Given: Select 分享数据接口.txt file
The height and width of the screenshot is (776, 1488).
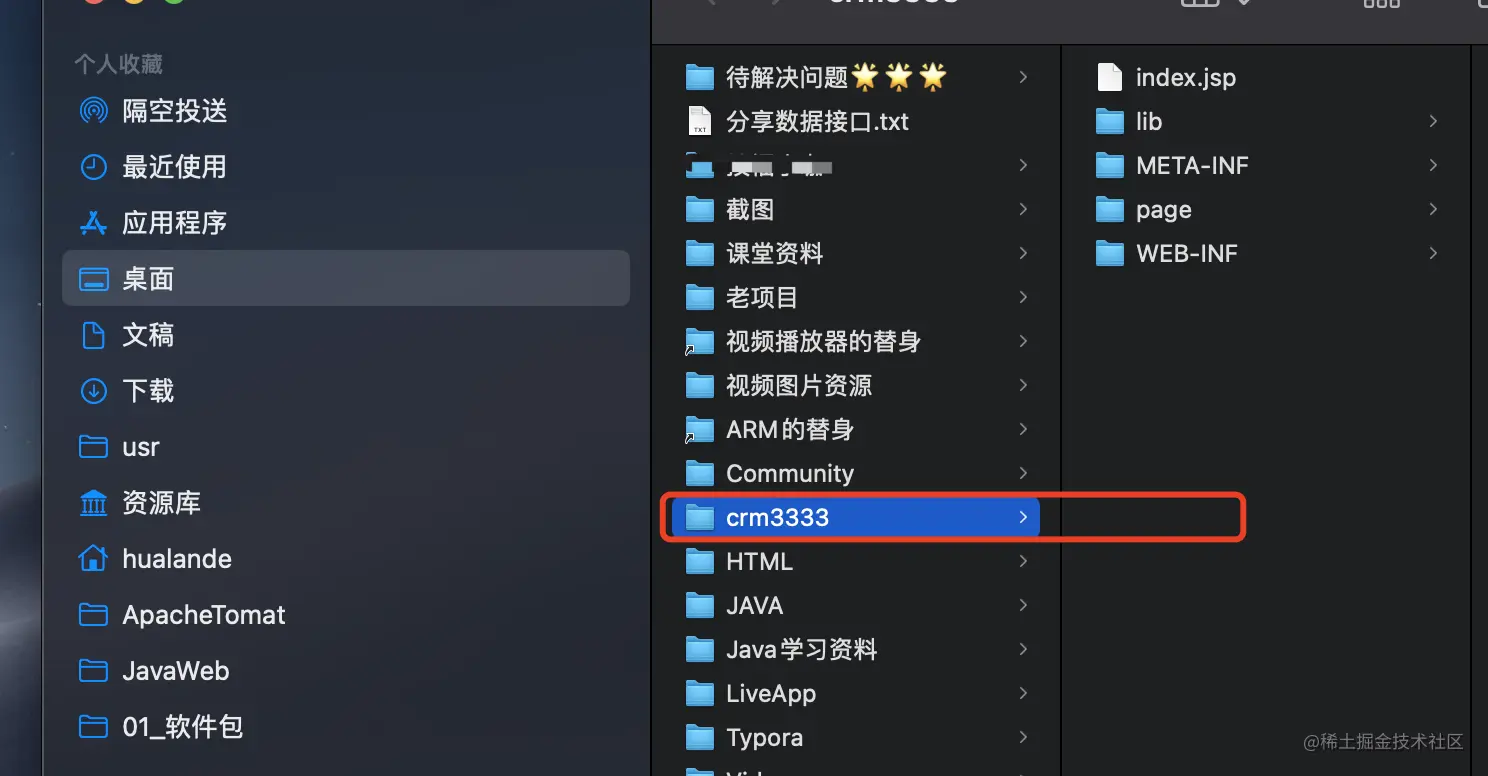Looking at the screenshot, I should [797, 122].
